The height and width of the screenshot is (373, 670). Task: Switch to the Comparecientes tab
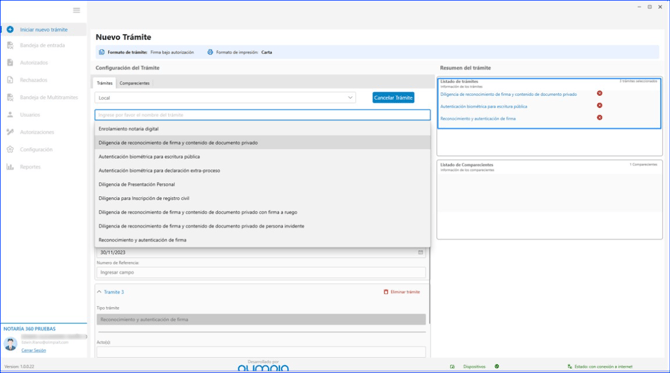coord(135,83)
